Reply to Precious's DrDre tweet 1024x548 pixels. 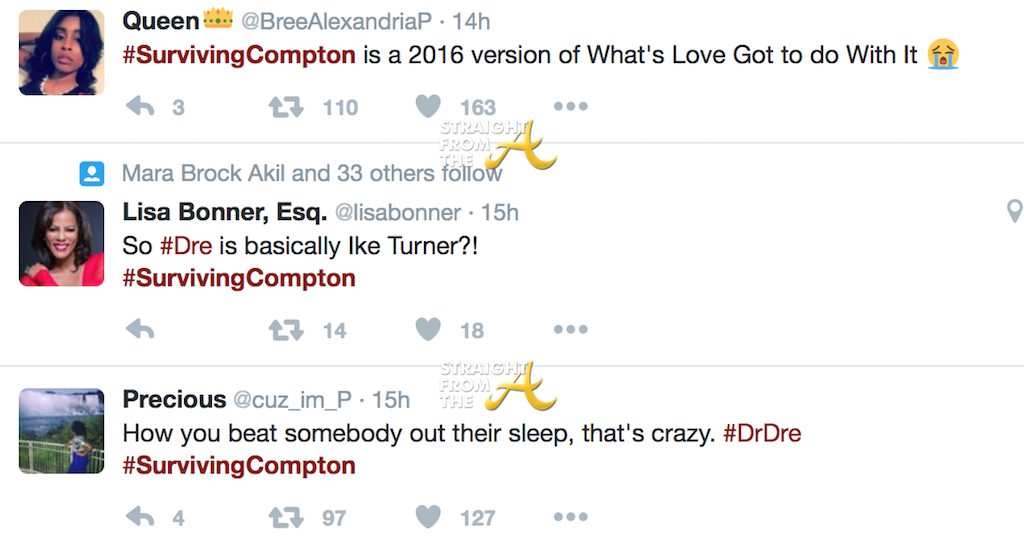point(141,516)
